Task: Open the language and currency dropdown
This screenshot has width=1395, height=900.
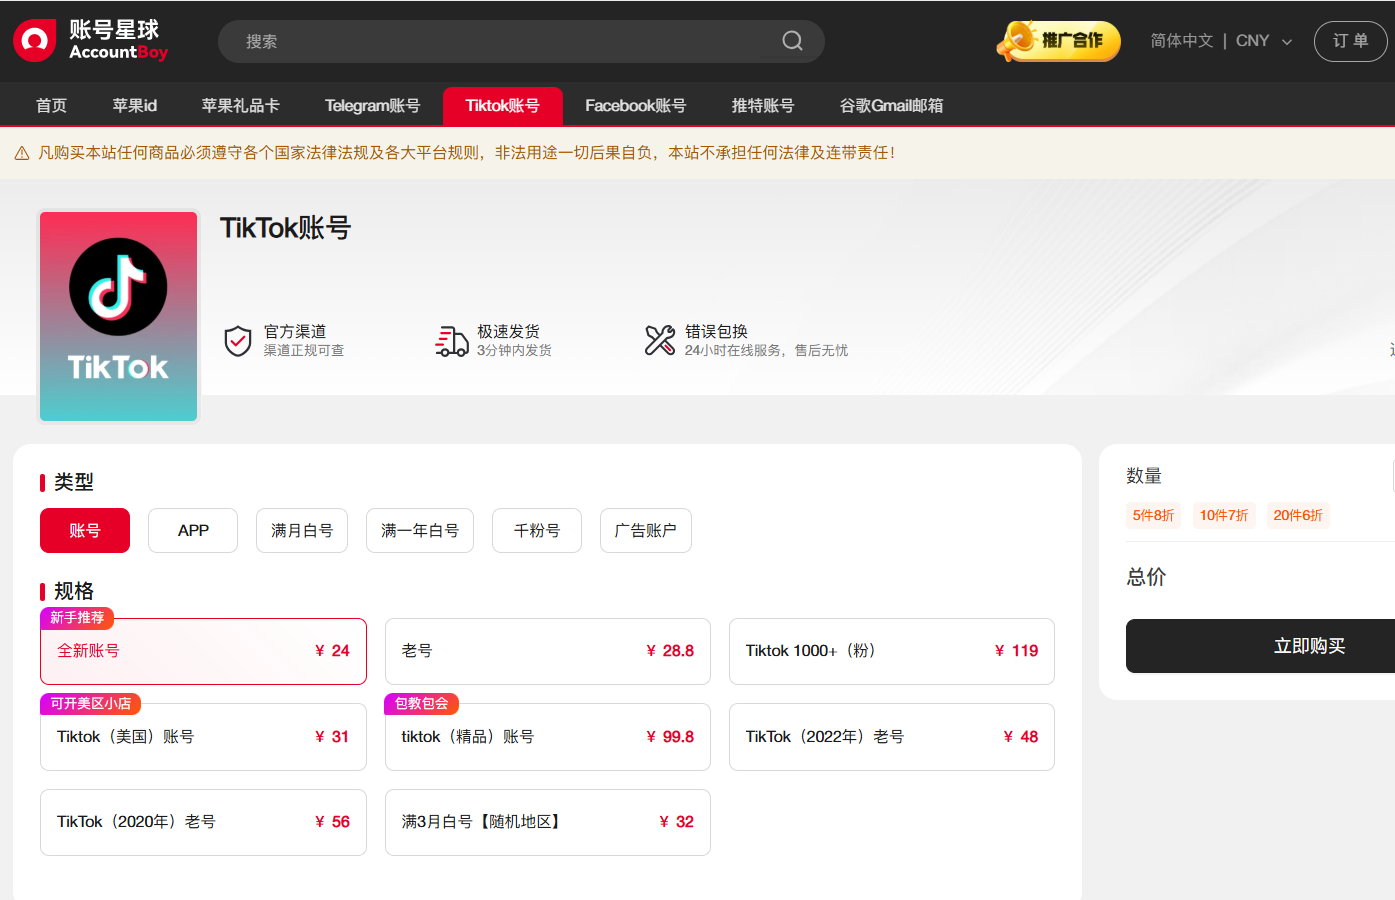Action: [1221, 41]
